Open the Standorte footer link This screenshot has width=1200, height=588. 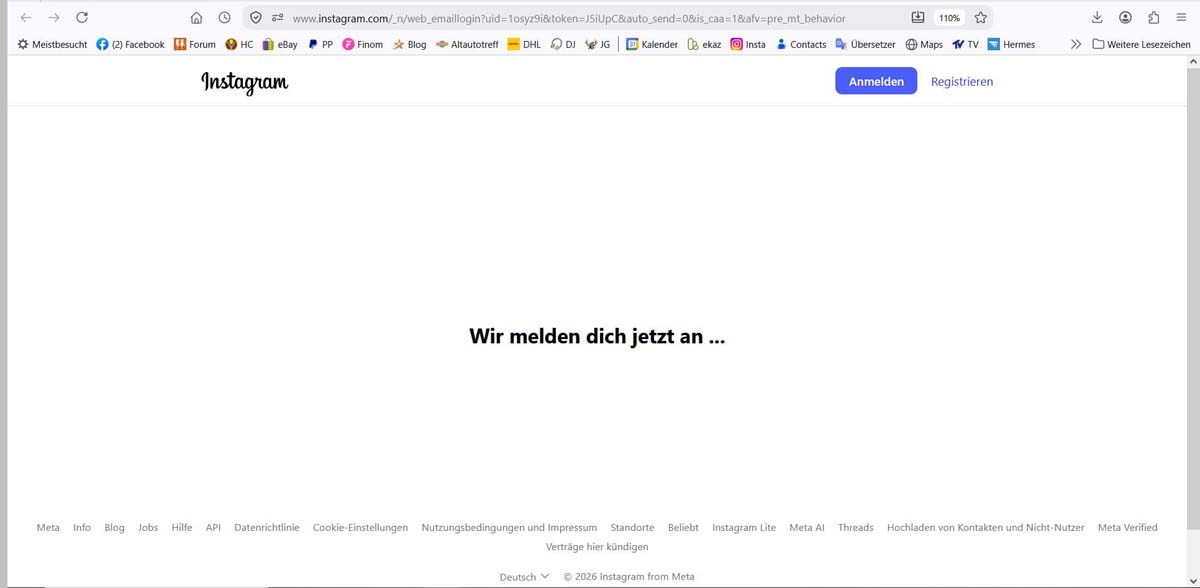pyautogui.click(x=632, y=527)
